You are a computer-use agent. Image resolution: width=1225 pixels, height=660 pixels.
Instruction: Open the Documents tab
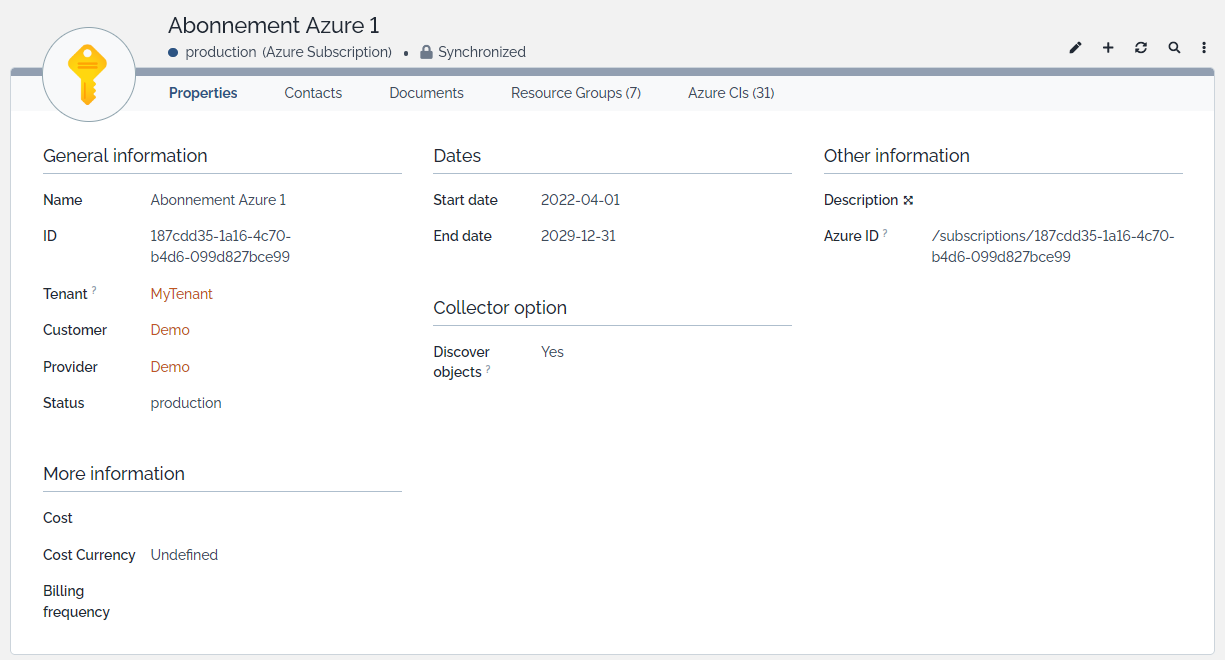pyautogui.click(x=426, y=93)
